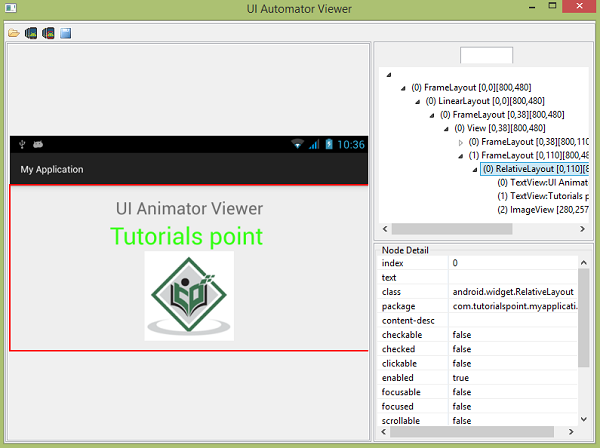Open a saved UI dump folder icon
Image resolution: width=600 pixels, height=448 pixels.
coord(13,33)
